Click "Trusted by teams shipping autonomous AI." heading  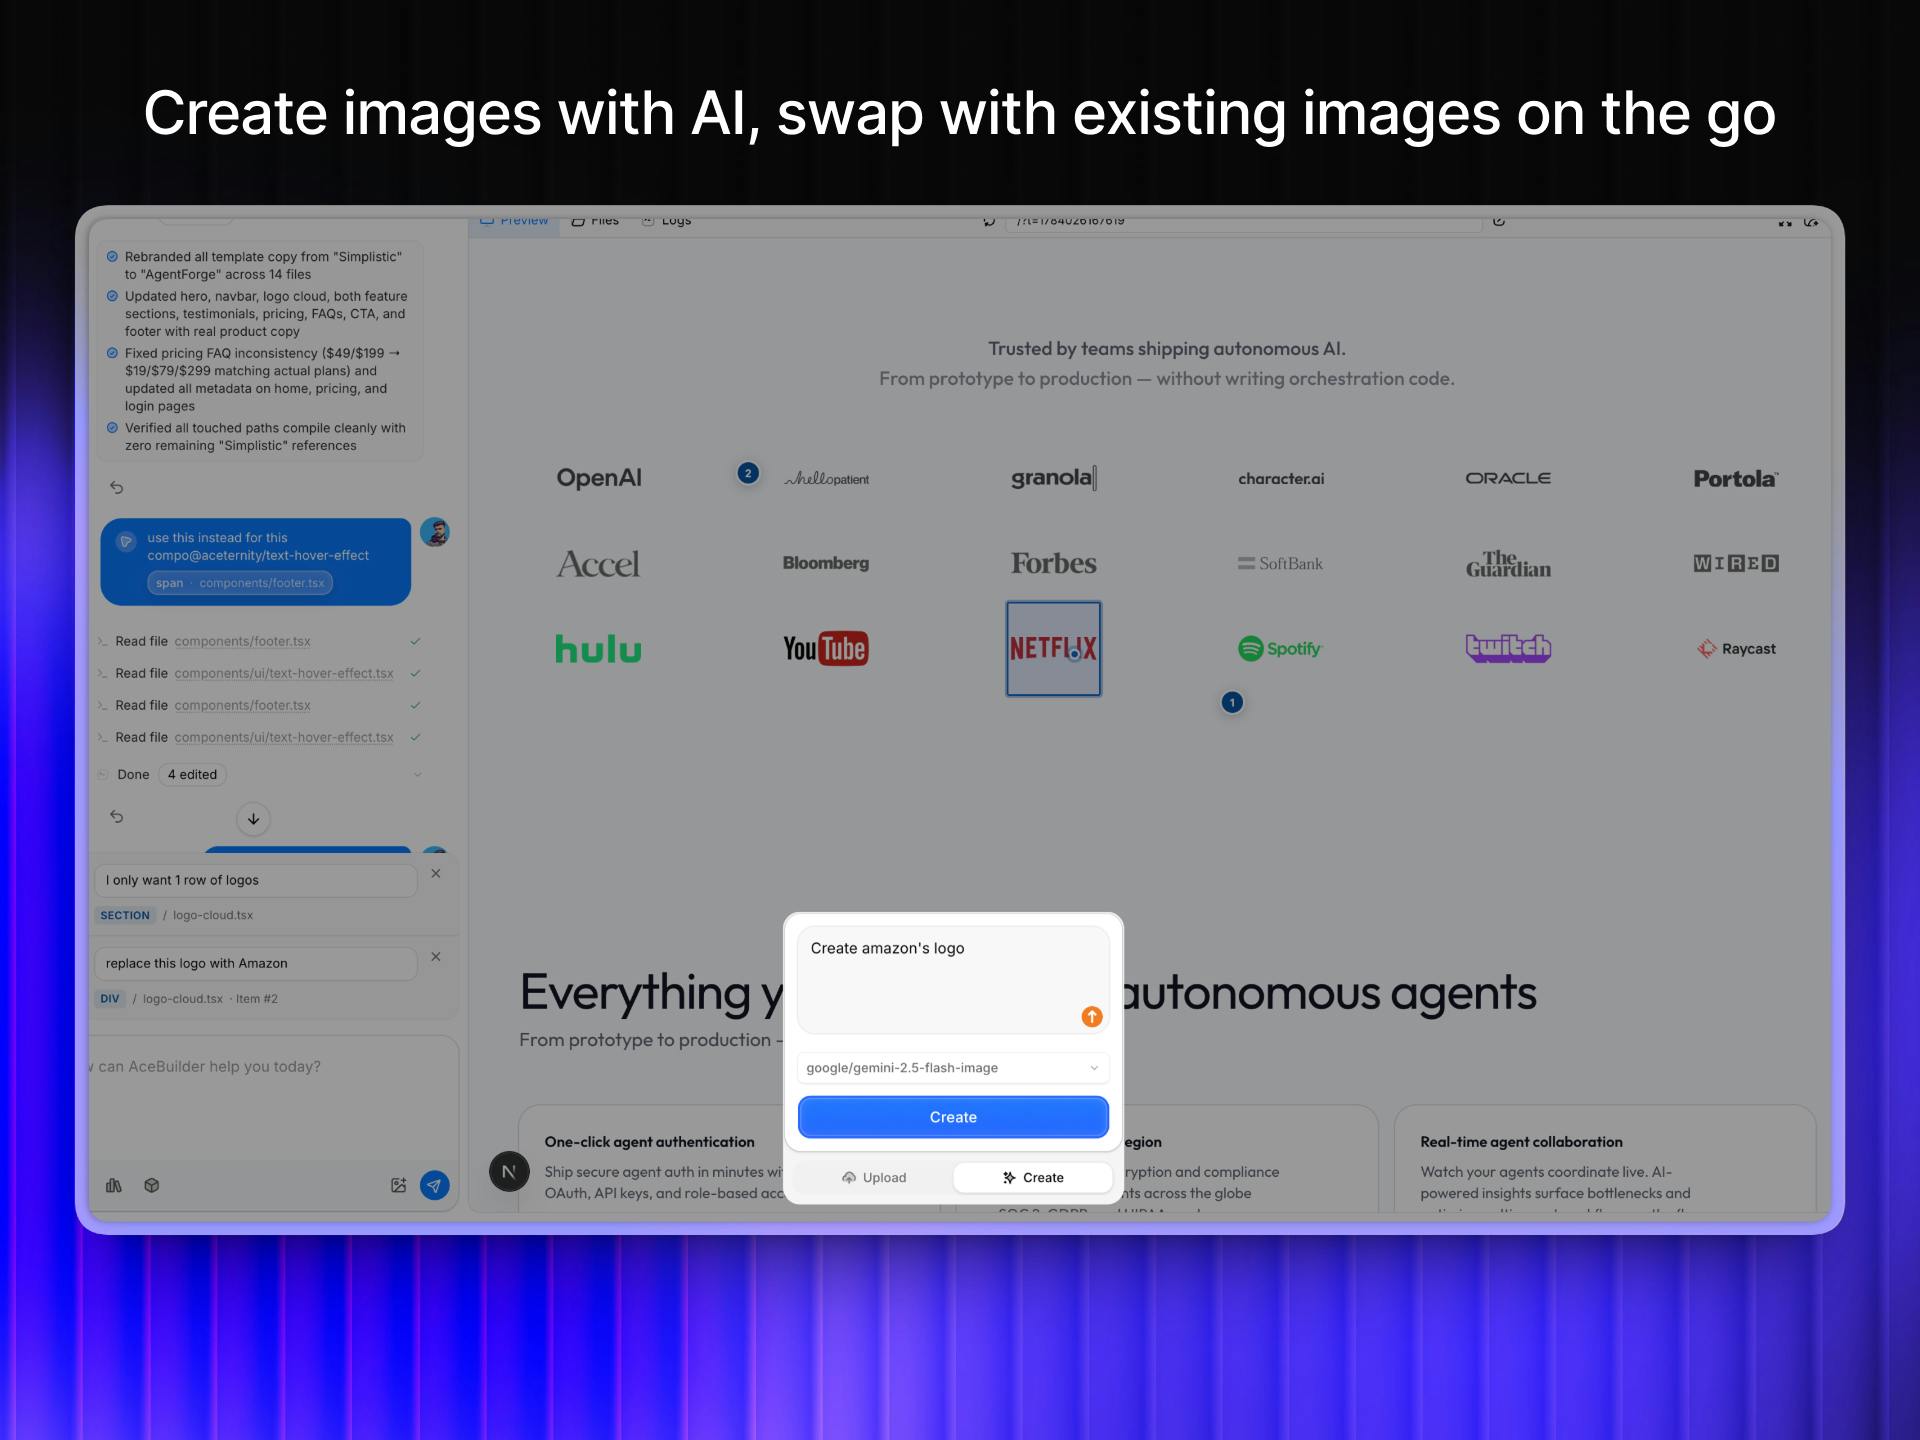coord(1167,349)
